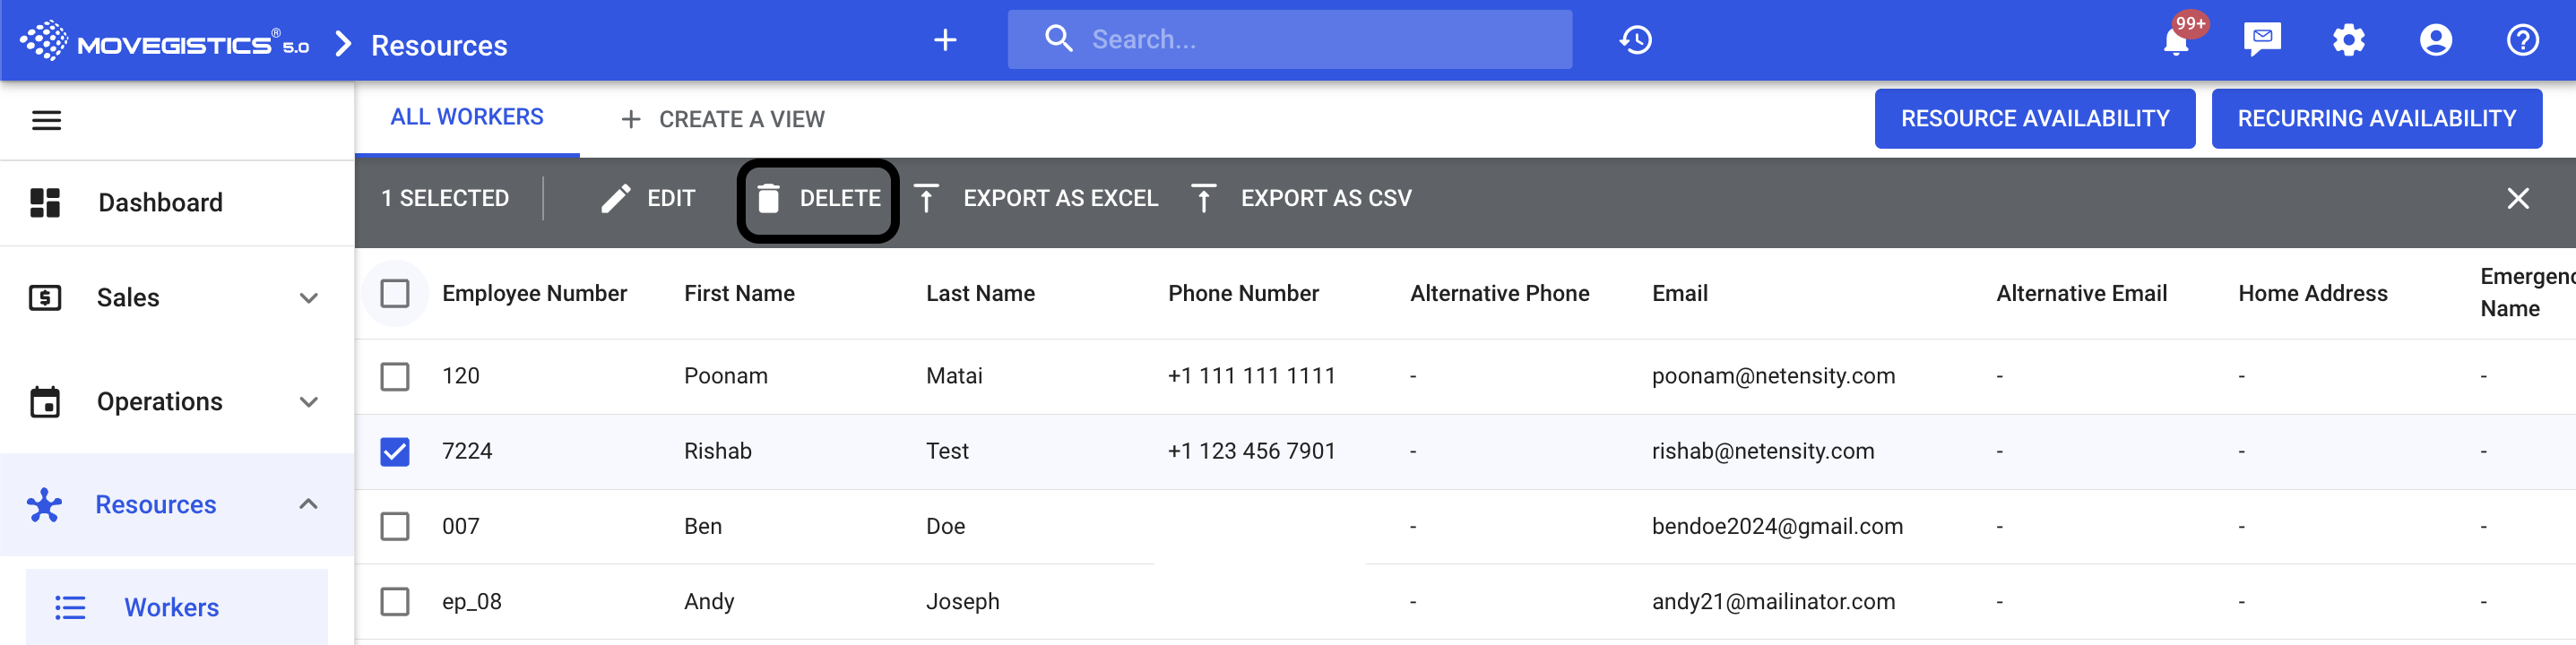Switch to the All Workers tab
Viewport: 2576px width, 645px height.
(x=467, y=117)
